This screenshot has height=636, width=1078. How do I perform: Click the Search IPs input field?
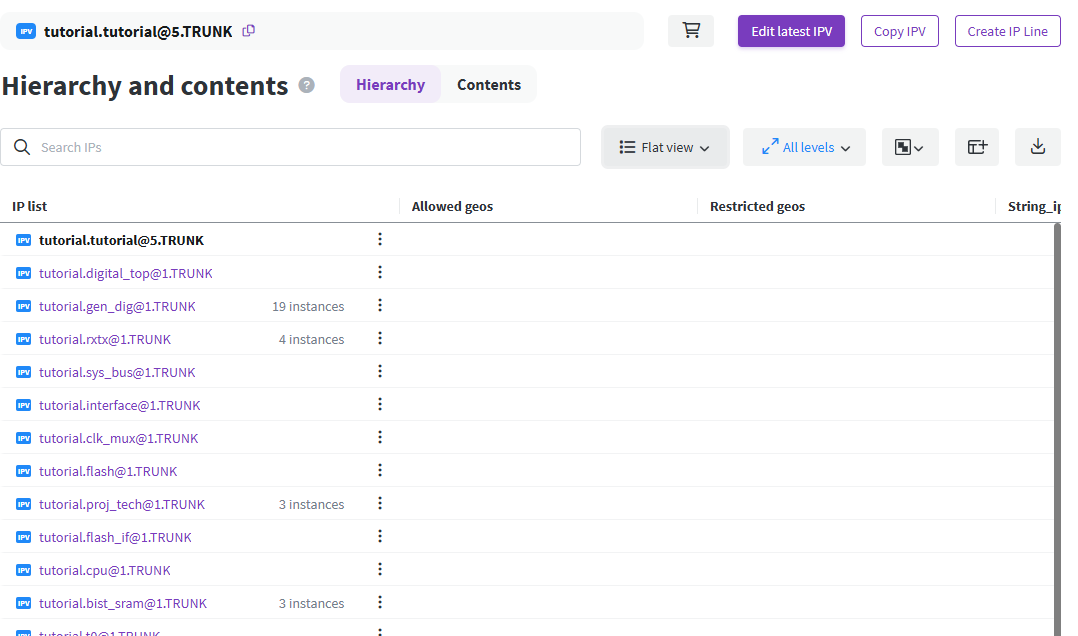tap(300, 147)
